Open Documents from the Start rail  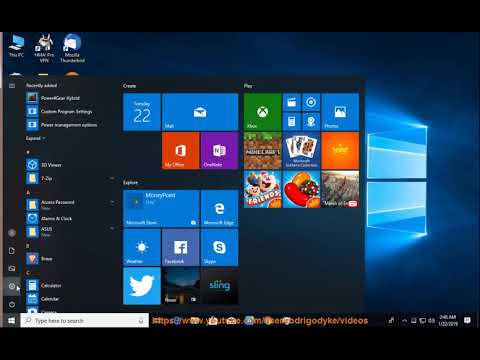click(12, 251)
